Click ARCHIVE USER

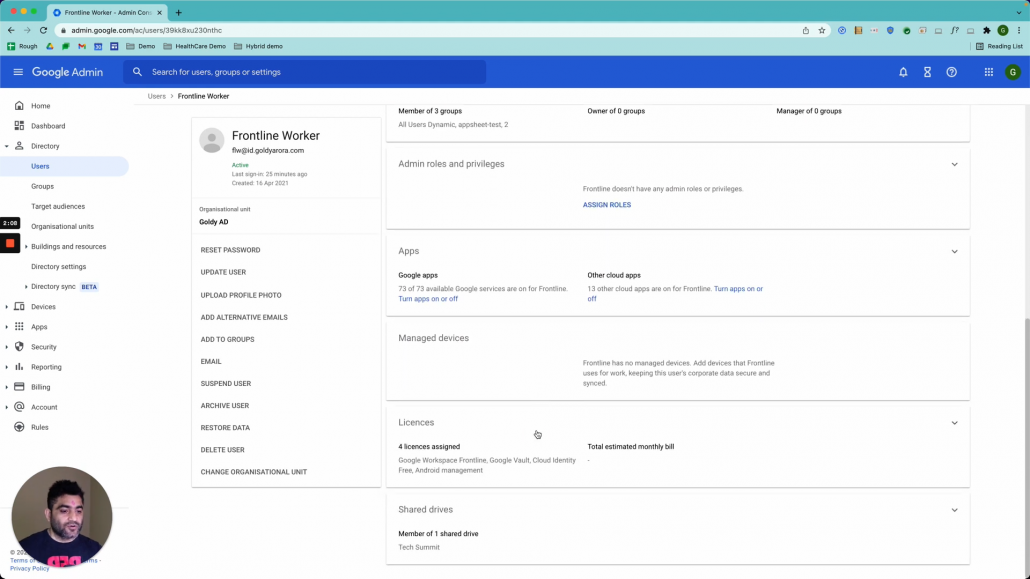[x=225, y=405]
